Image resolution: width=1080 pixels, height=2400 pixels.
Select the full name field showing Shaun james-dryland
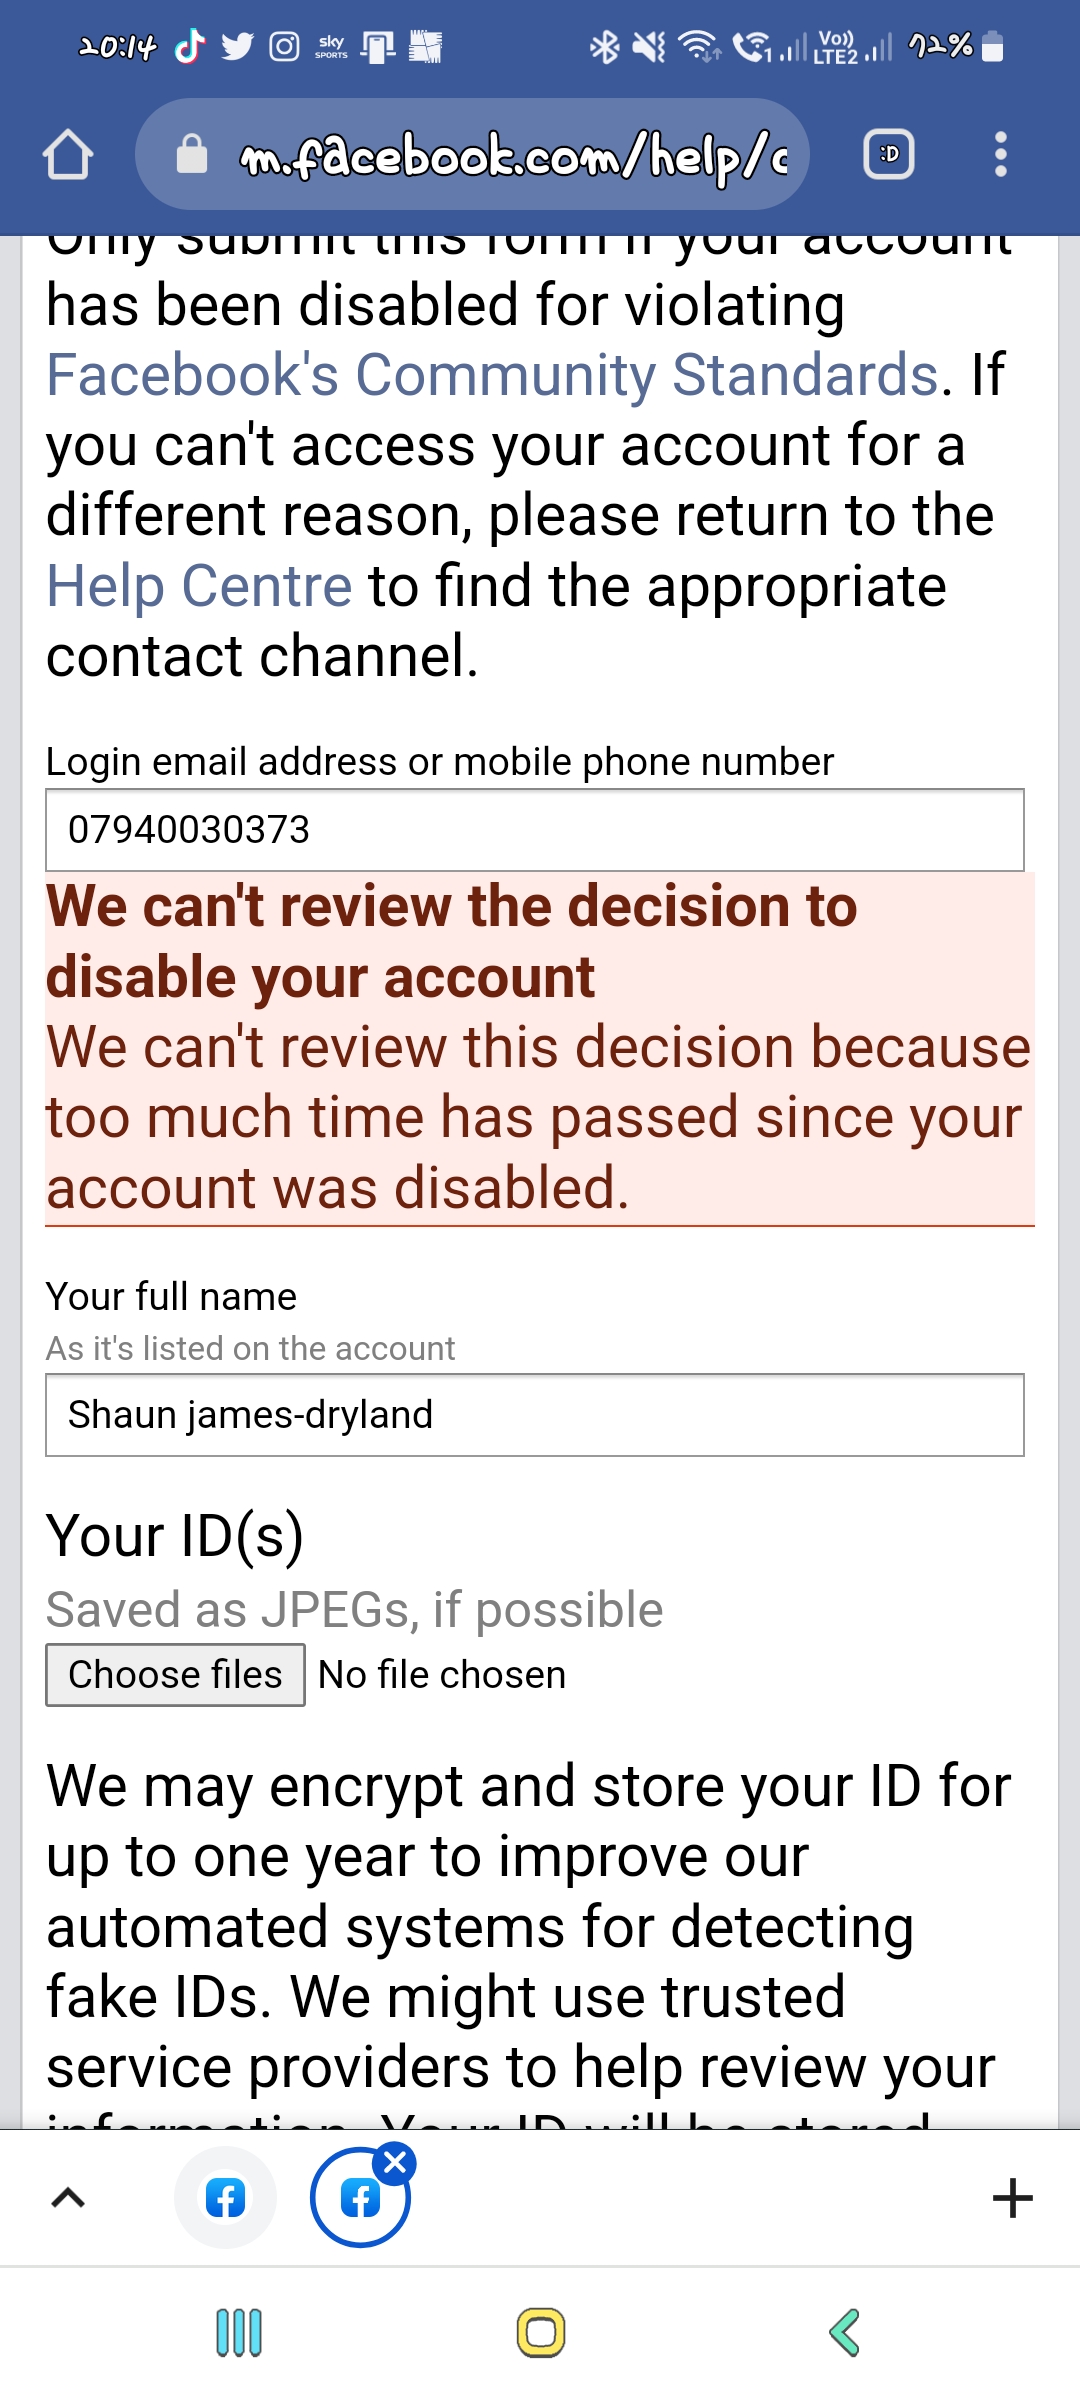[535, 1414]
